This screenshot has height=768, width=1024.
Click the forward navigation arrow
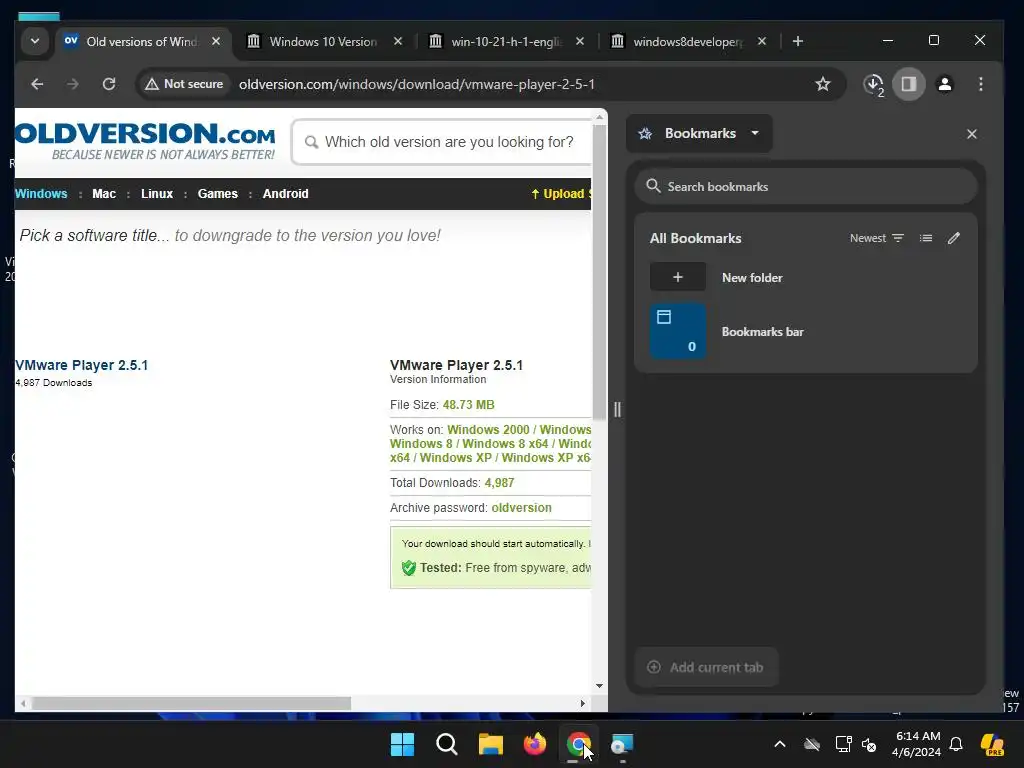coord(72,84)
